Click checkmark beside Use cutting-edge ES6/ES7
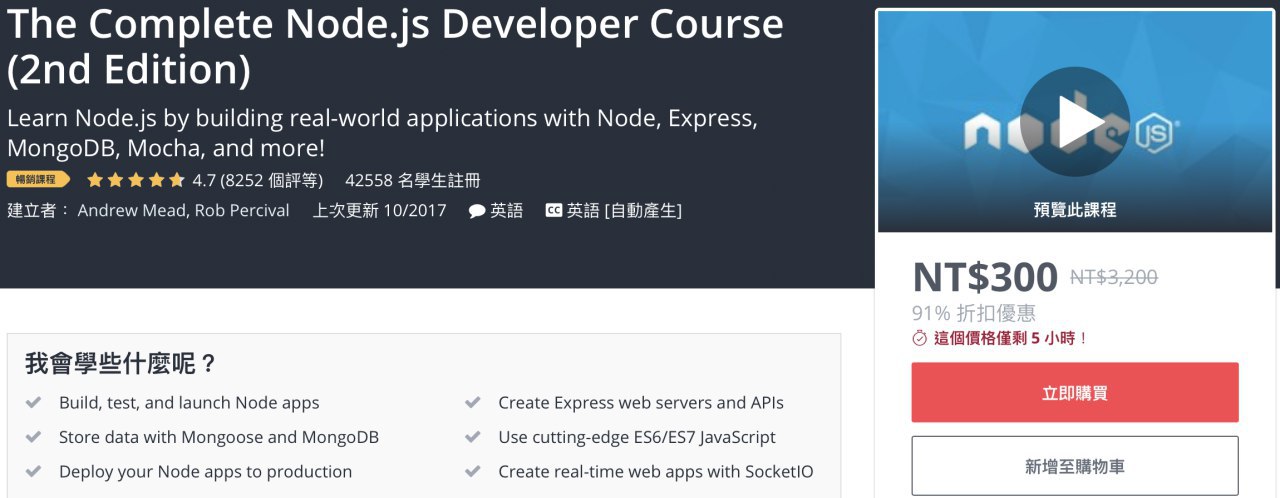 473,437
